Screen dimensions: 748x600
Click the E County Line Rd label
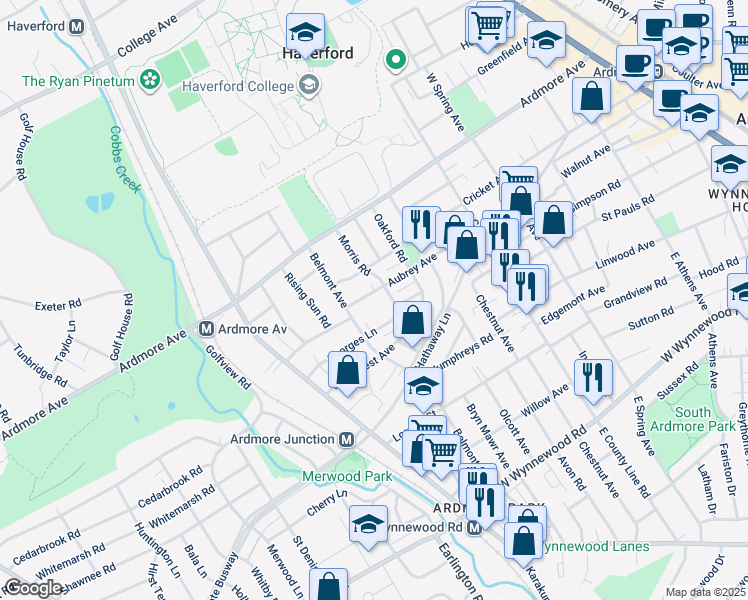pos(624,462)
